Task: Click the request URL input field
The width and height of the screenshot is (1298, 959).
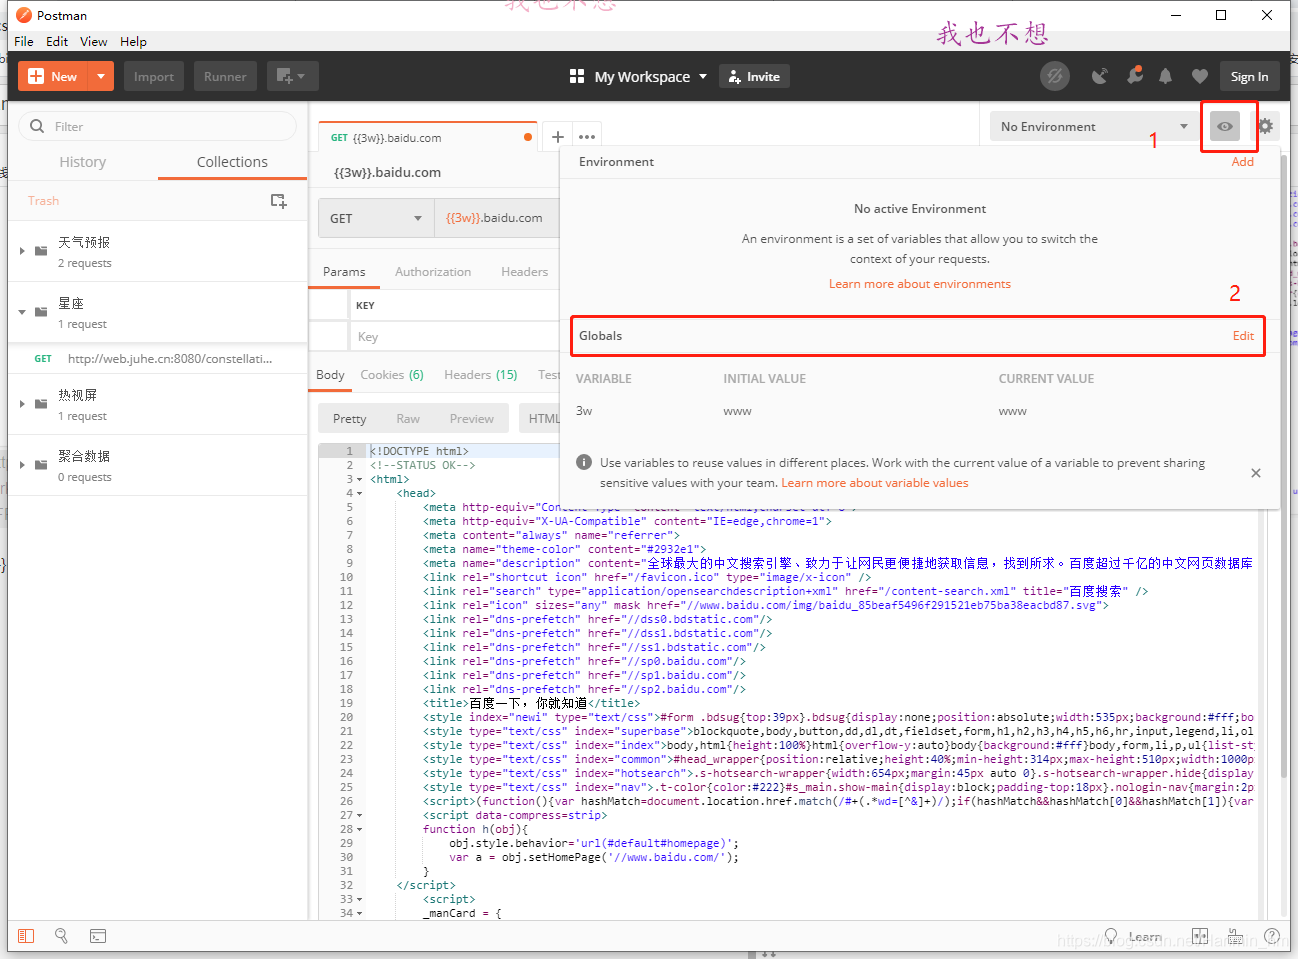Action: [496, 218]
